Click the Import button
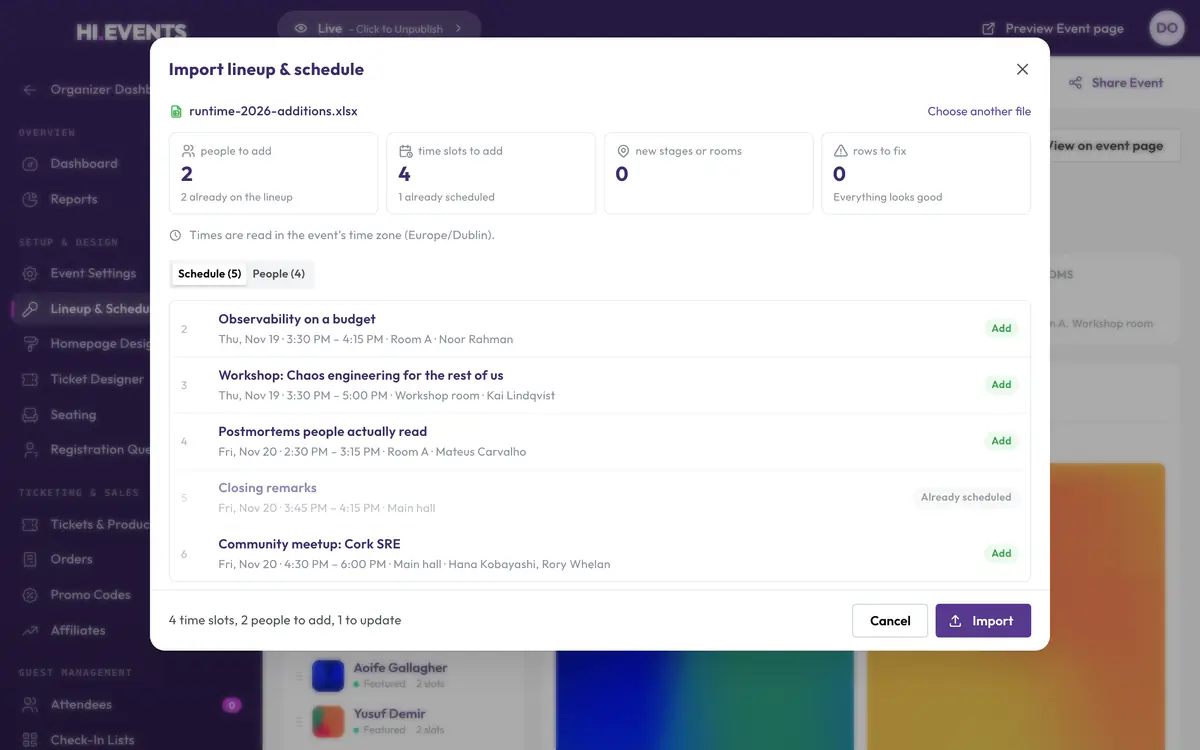The height and width of the screenshot is (750, 1200). pyautogui.click(x=983, y=621)
